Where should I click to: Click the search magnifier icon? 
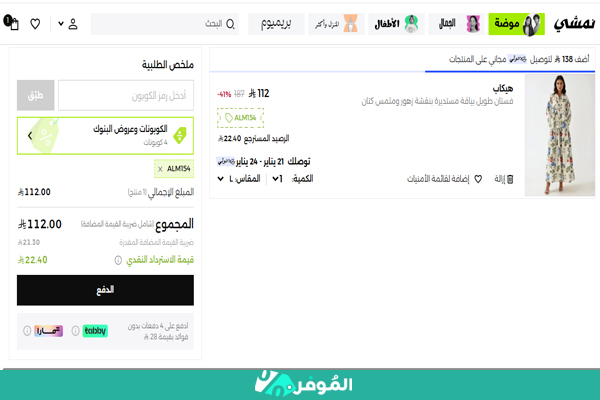coord(230,24)
